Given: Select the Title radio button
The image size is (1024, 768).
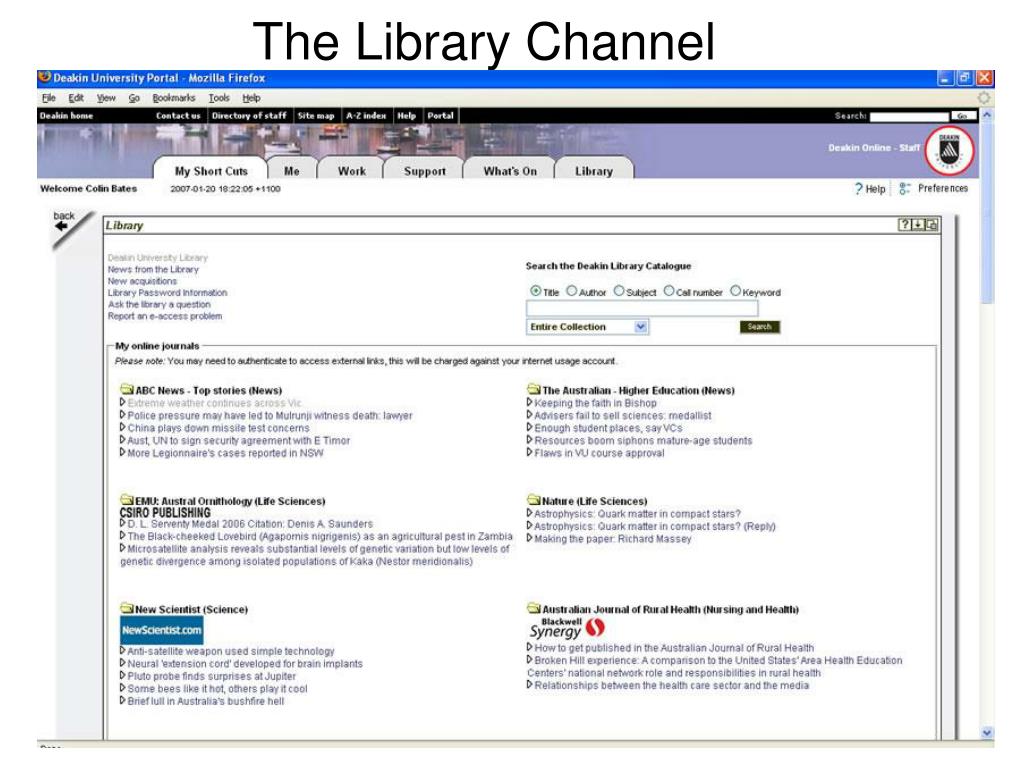Looking at the screenshot, I should [x=536, y=291].
